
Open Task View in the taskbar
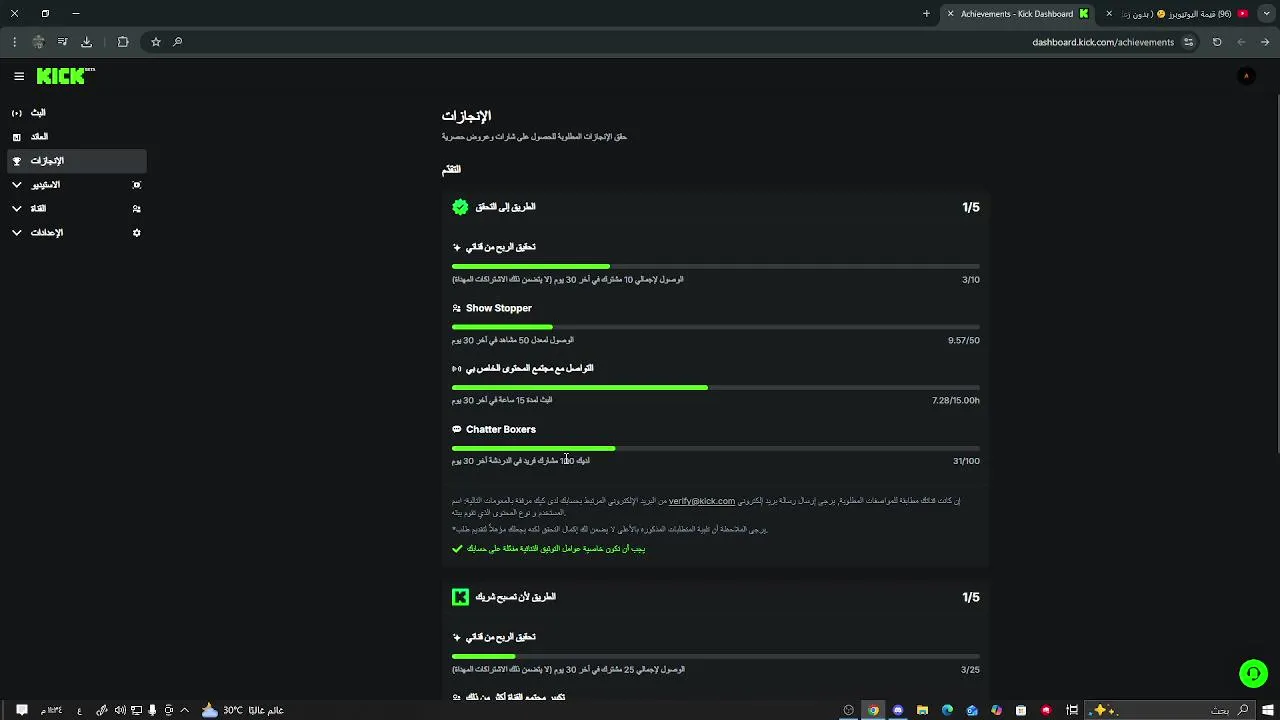pyautogui.click(x=1072, y=710)
